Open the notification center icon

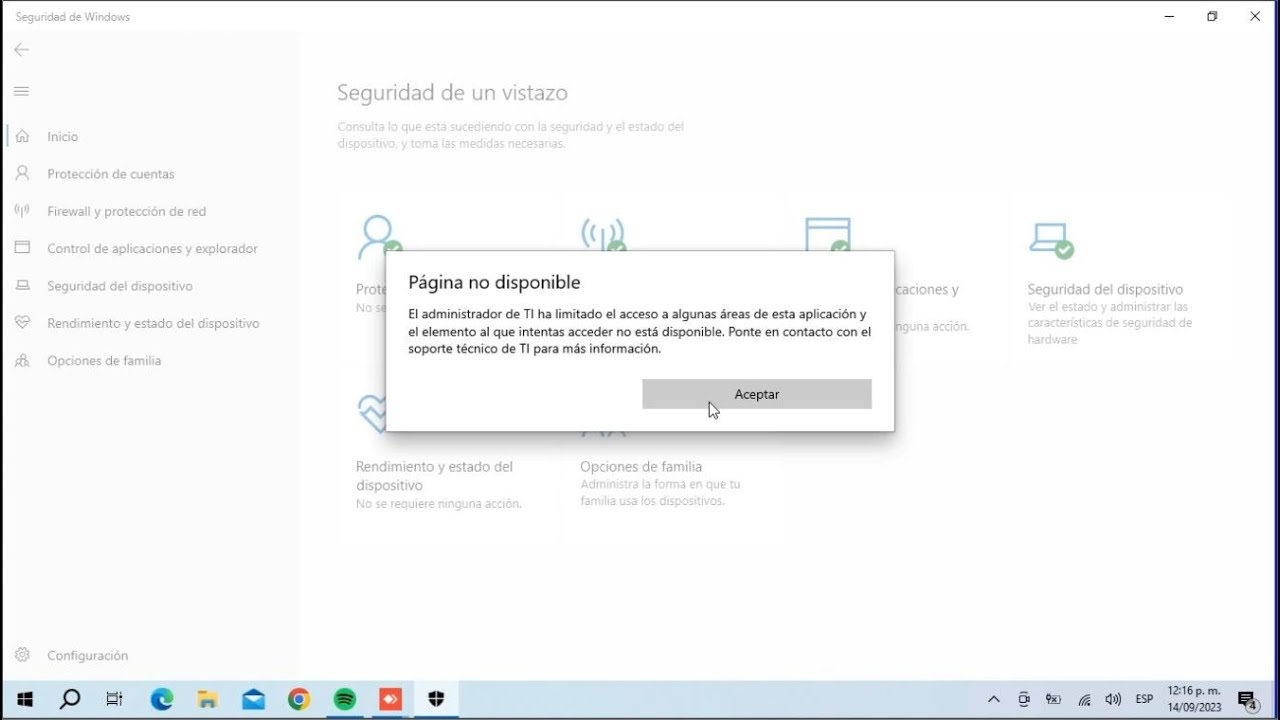tap(1247, 700)
